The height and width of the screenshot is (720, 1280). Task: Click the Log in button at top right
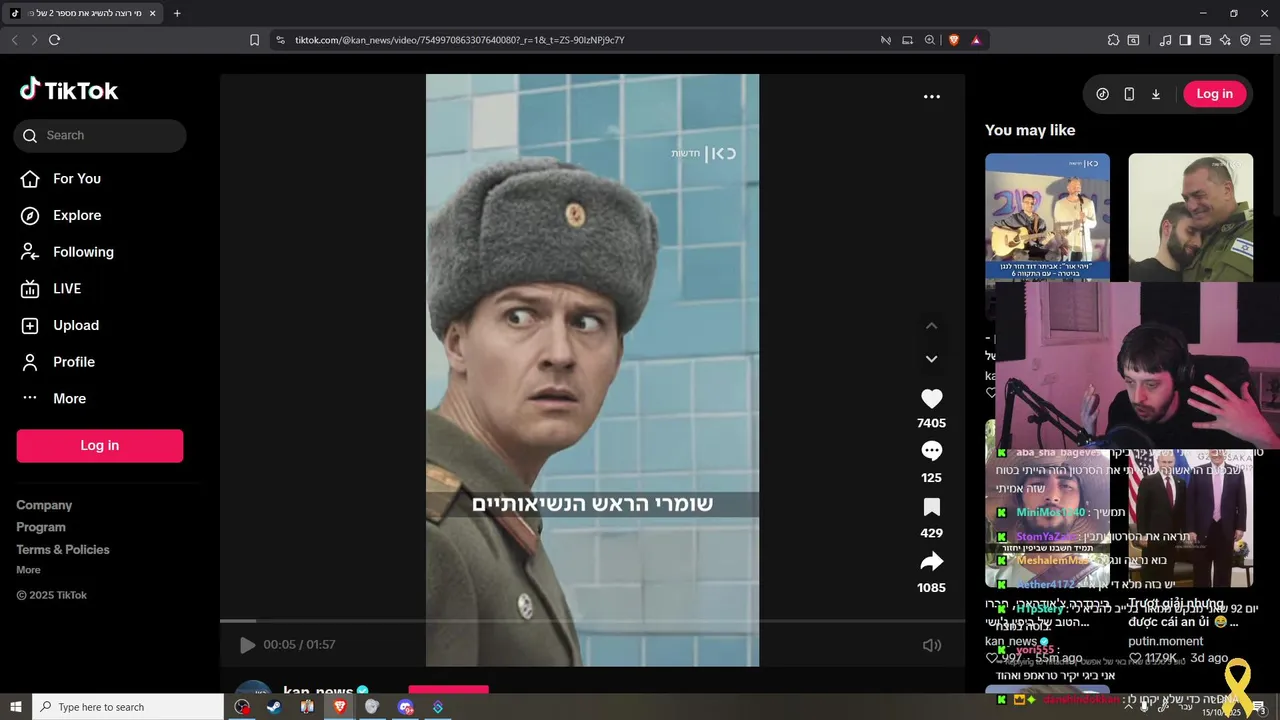(x=1215, y=94)
